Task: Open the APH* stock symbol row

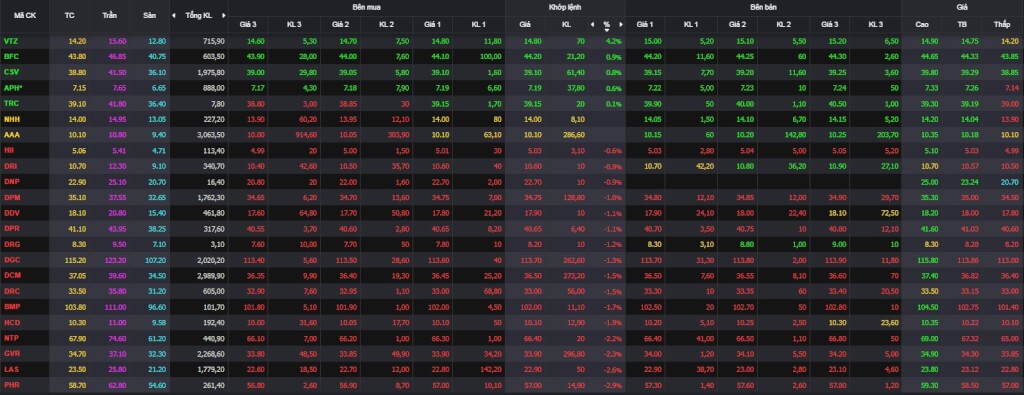Action: (x=13, y=87)
